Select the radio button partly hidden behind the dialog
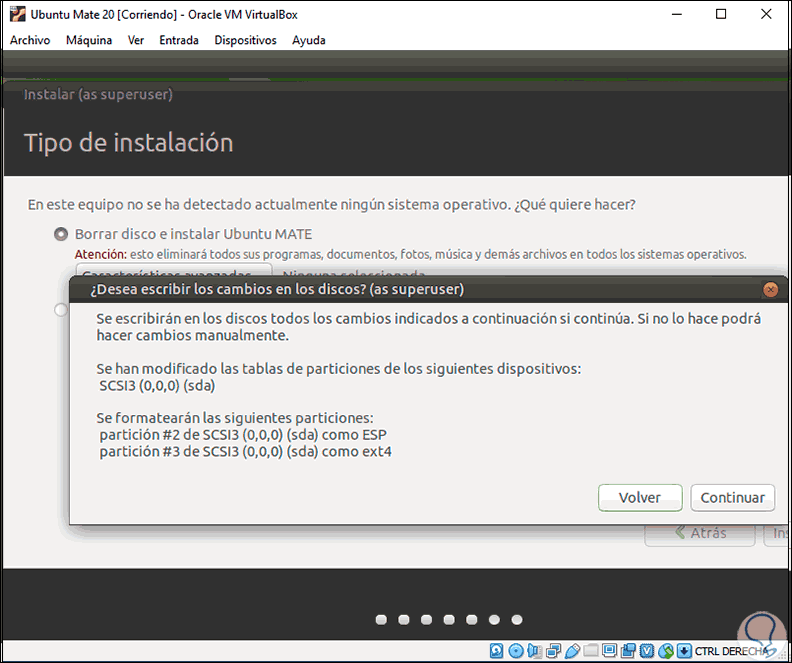The height and width of the screenshot is (663, 792). (61, 310)
